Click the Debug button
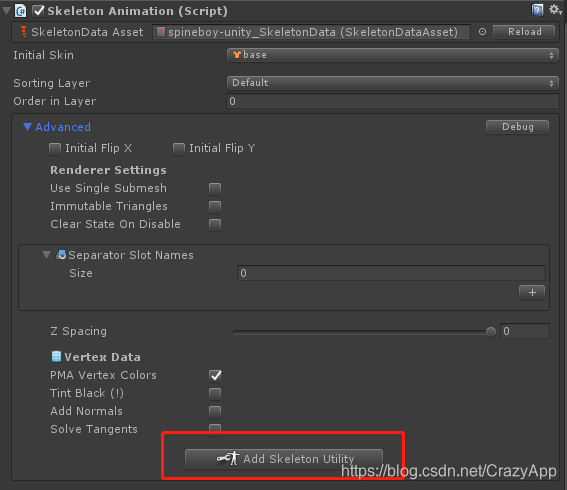Screen dimensions: 567x490 tap(517, 127)
